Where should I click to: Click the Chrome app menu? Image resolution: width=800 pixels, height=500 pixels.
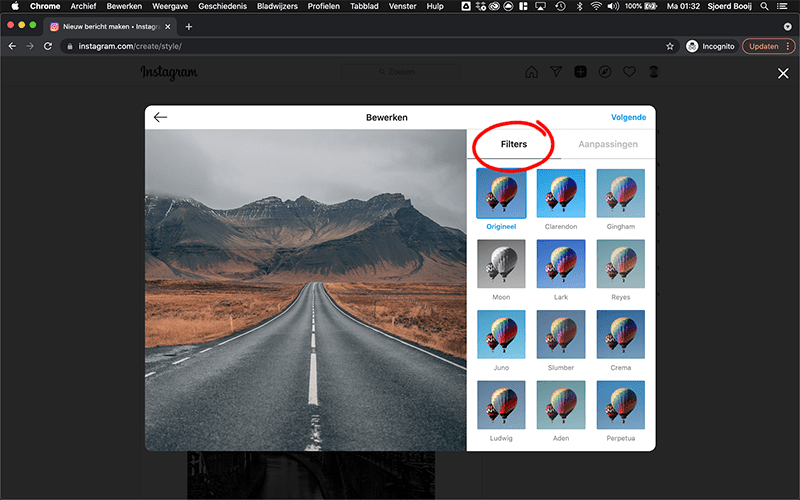45,6
